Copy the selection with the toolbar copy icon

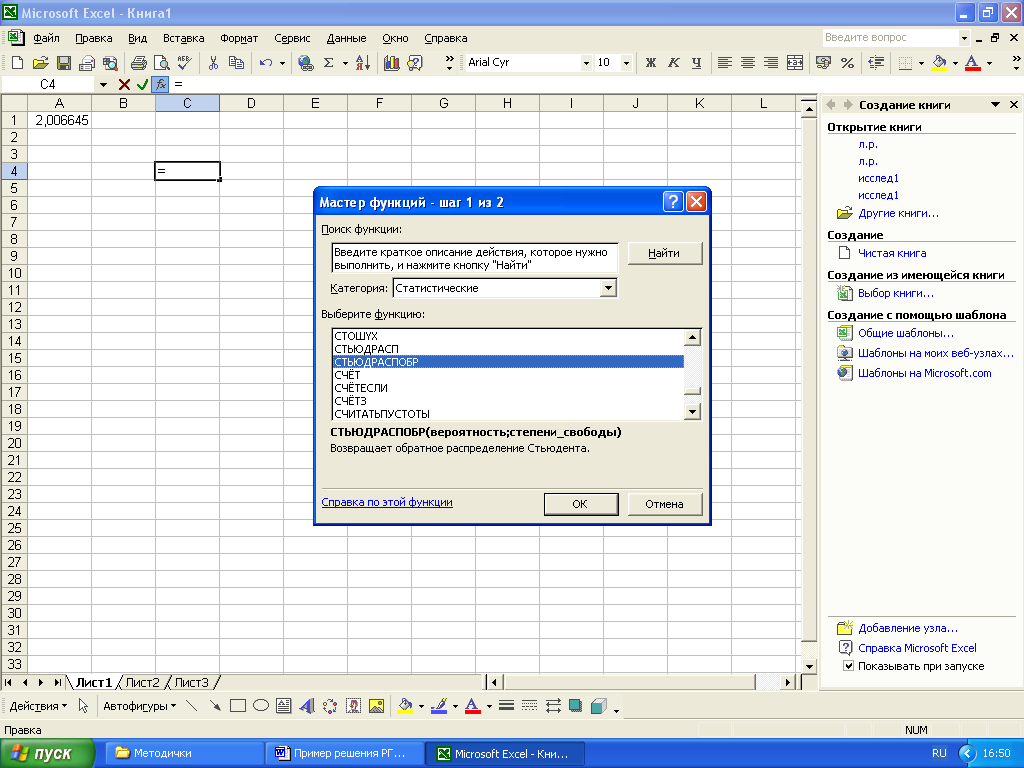point(236,63)
